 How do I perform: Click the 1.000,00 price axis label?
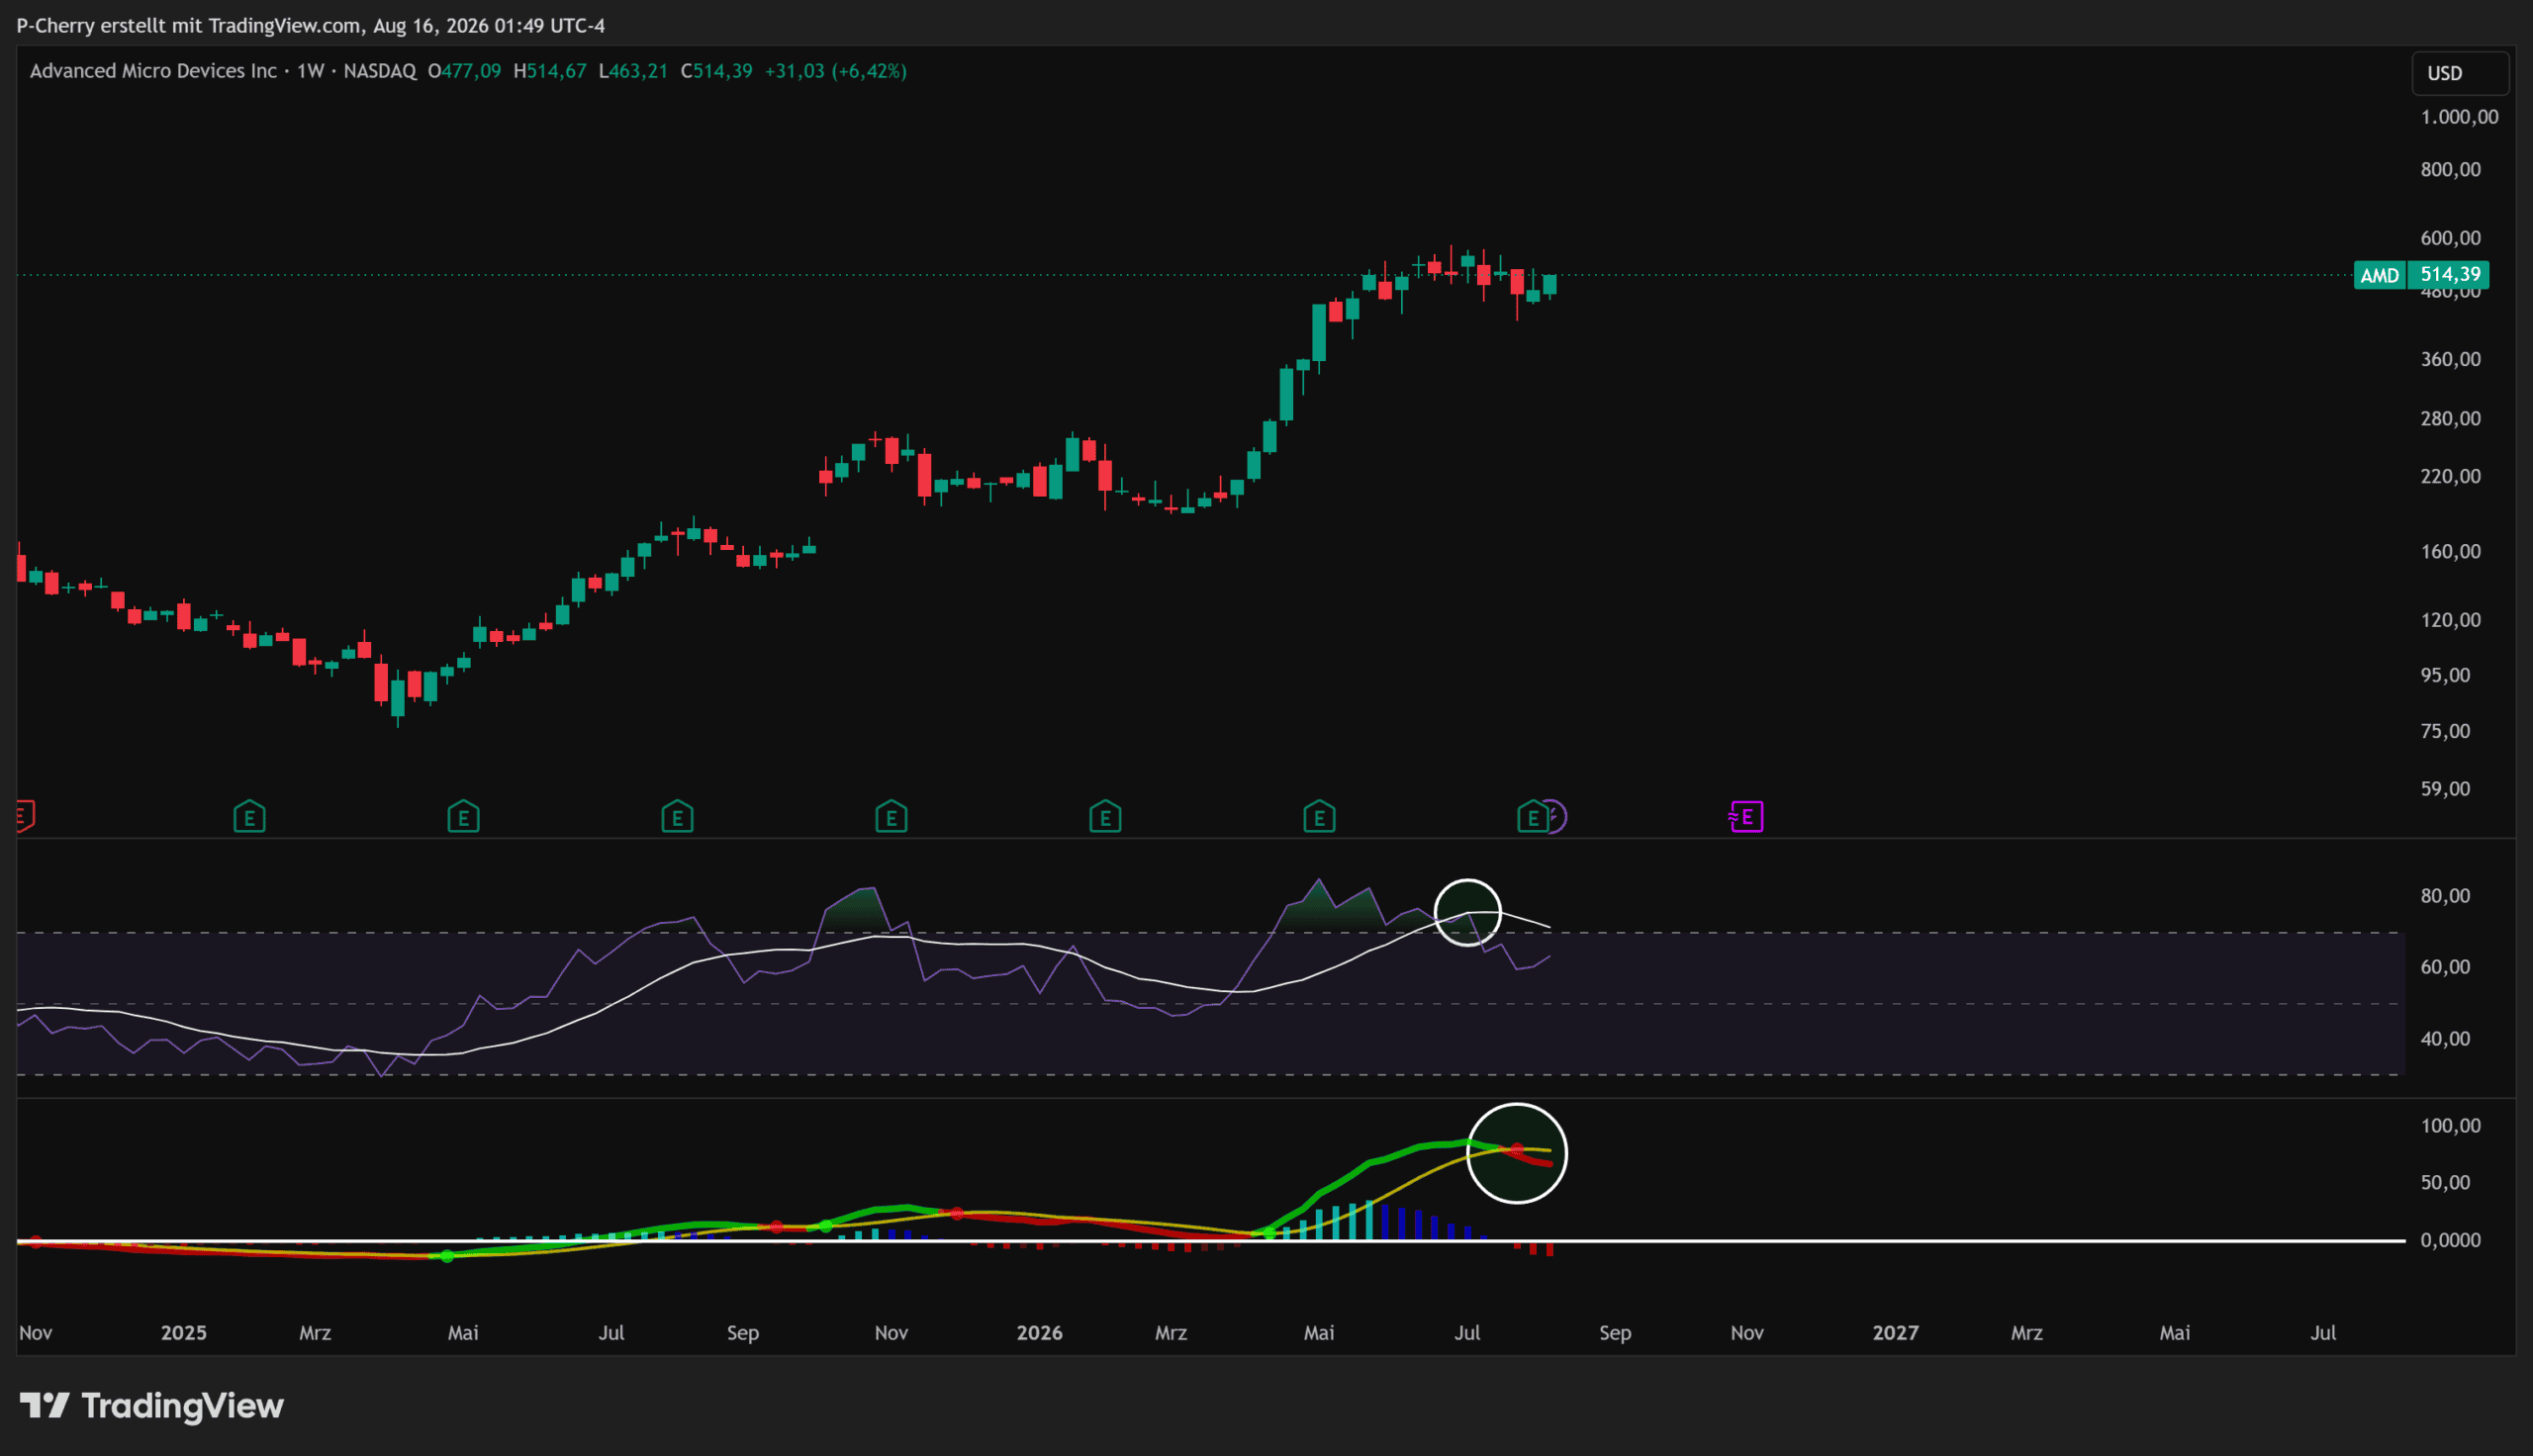(x=2459, y=117)
